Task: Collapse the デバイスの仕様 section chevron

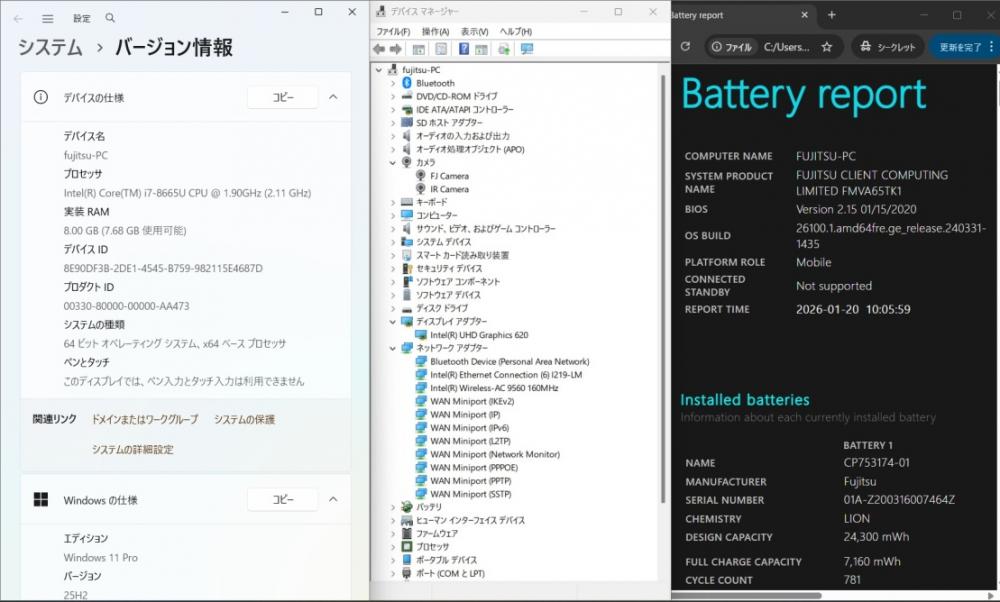Action: [x=333, y=97]
